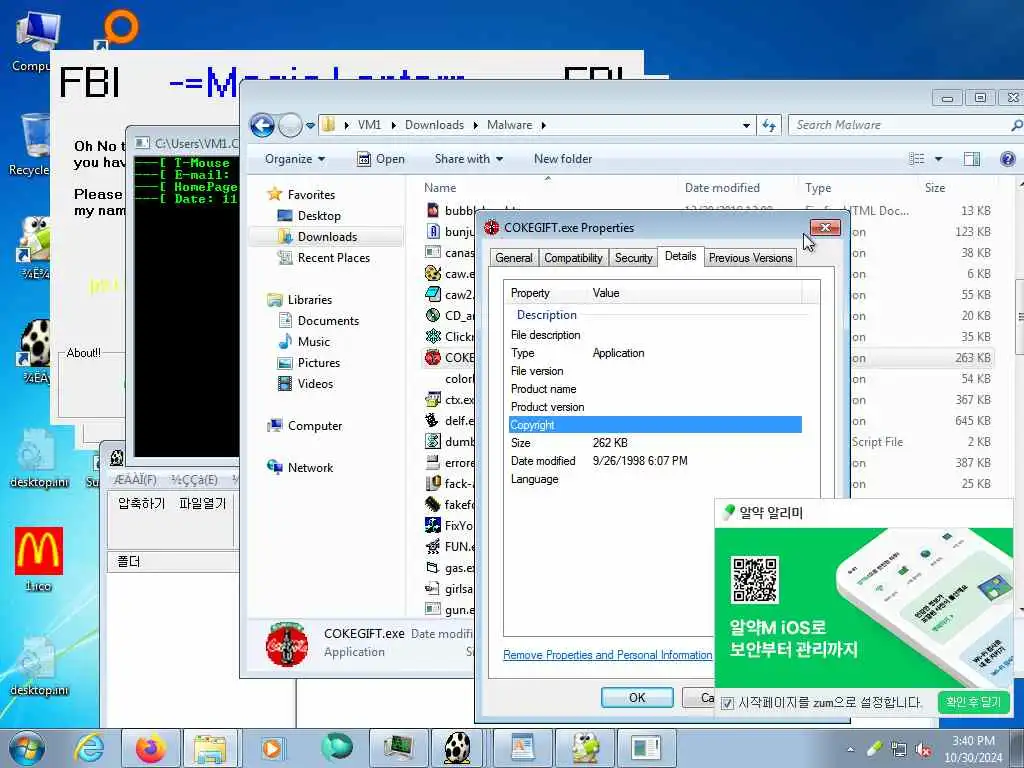
Task: Open the File Explorer taskbar icon
Action: tap(210, 748)
